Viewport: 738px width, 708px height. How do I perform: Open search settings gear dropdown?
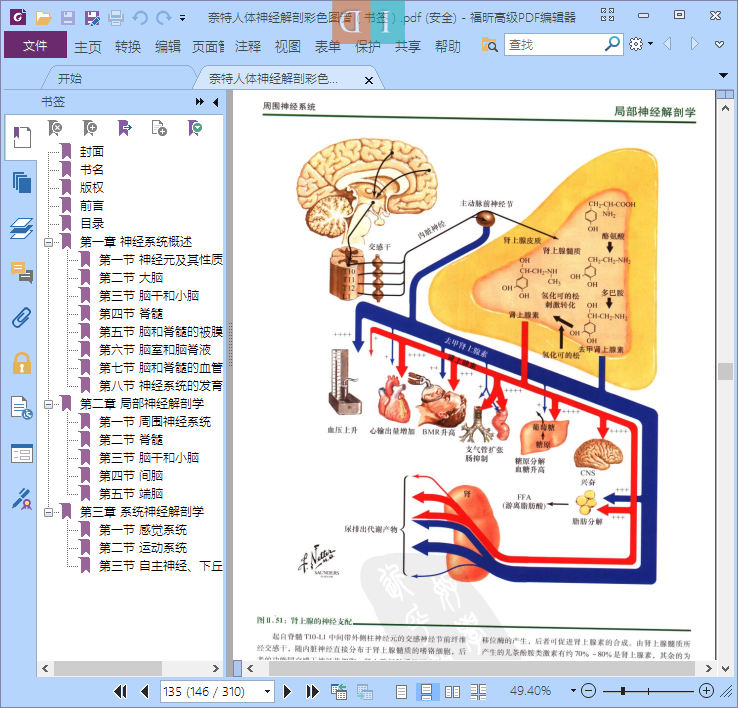pos(641,44)
